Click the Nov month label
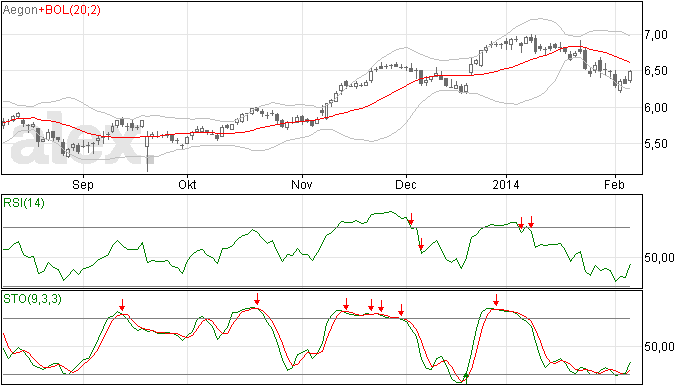 (x=301, y=184)
